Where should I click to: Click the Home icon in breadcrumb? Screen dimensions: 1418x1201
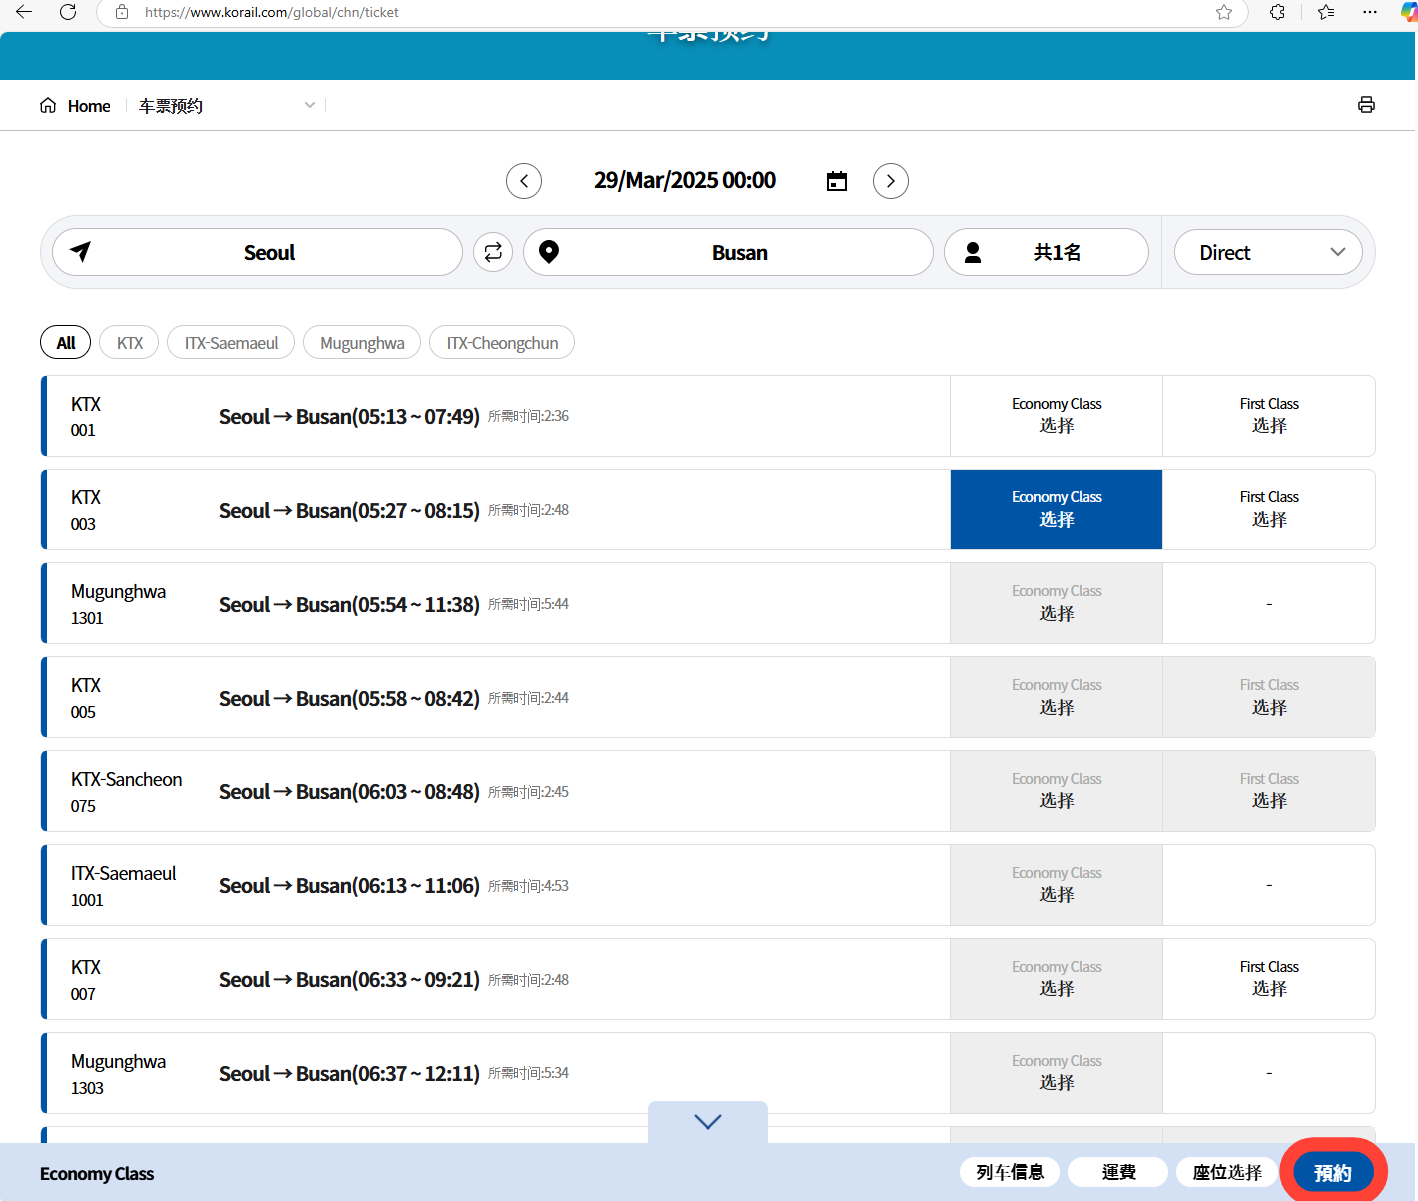(48, 106)
